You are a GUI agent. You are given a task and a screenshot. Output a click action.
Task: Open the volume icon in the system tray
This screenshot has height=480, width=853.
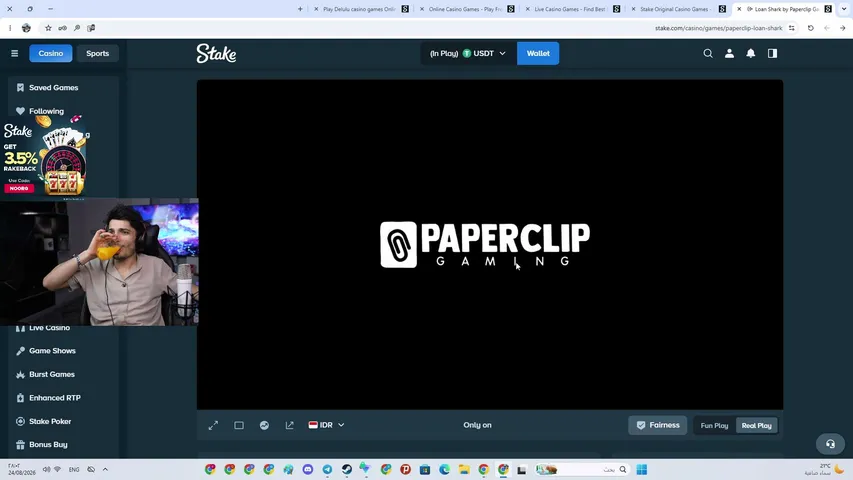click(46, 469)
